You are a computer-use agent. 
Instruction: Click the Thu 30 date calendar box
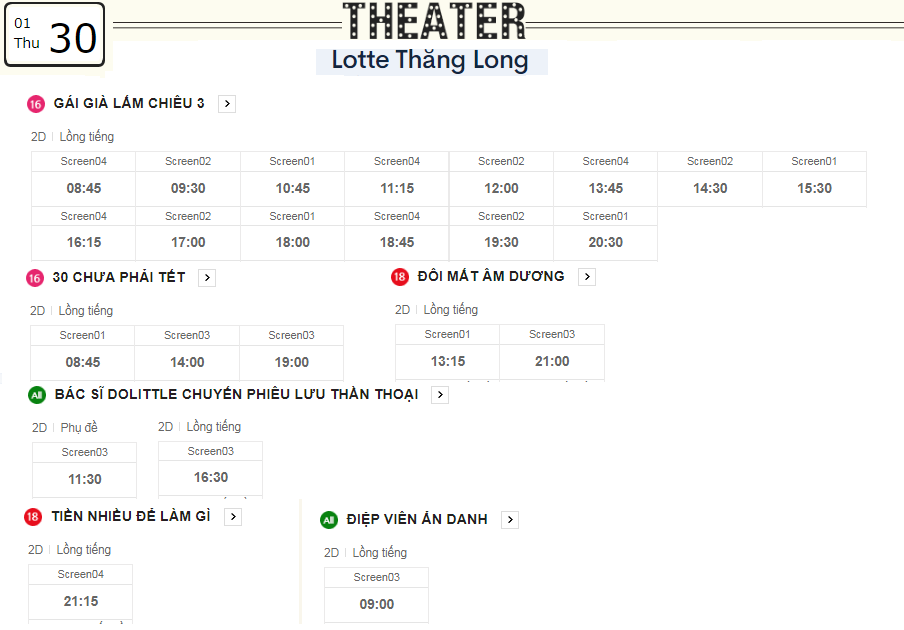pos(55,35)
